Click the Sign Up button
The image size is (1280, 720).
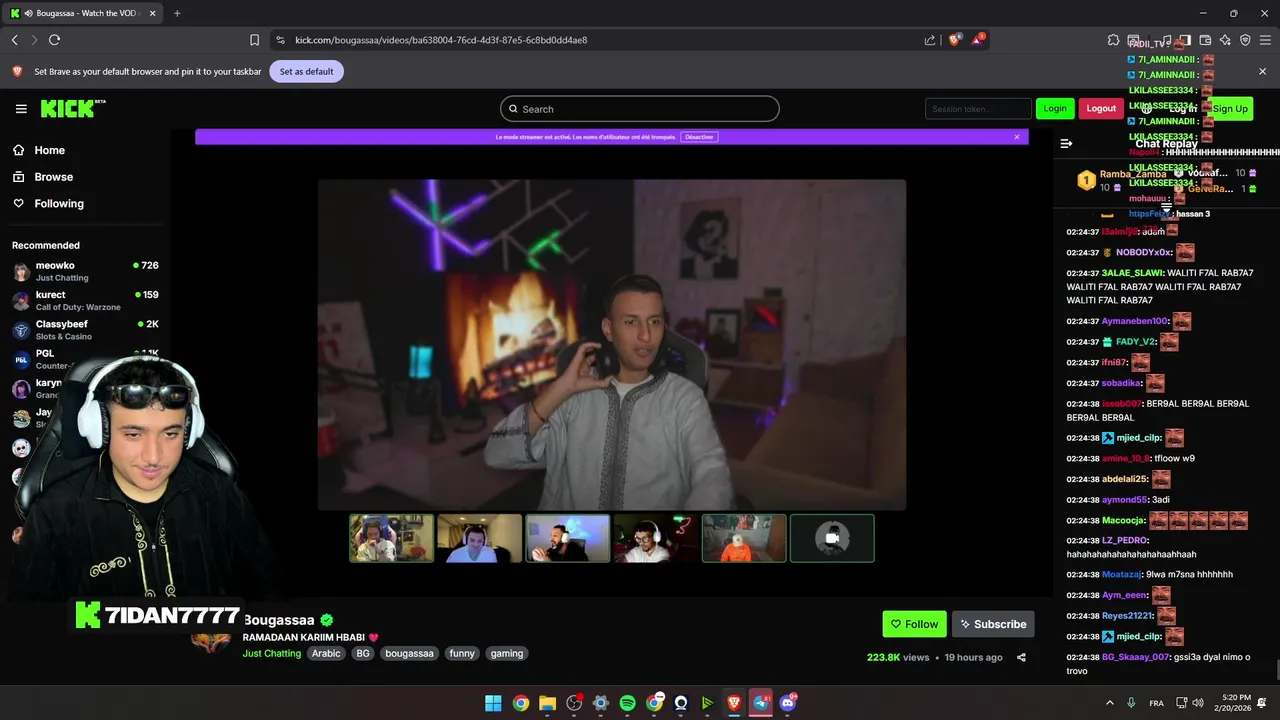1230,108
